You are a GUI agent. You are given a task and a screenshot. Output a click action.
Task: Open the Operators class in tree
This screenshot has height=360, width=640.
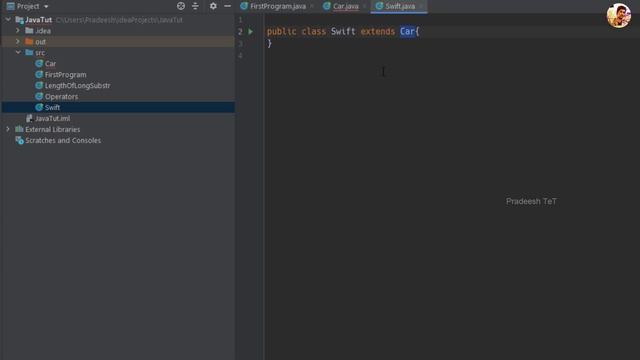click(61, 97)
